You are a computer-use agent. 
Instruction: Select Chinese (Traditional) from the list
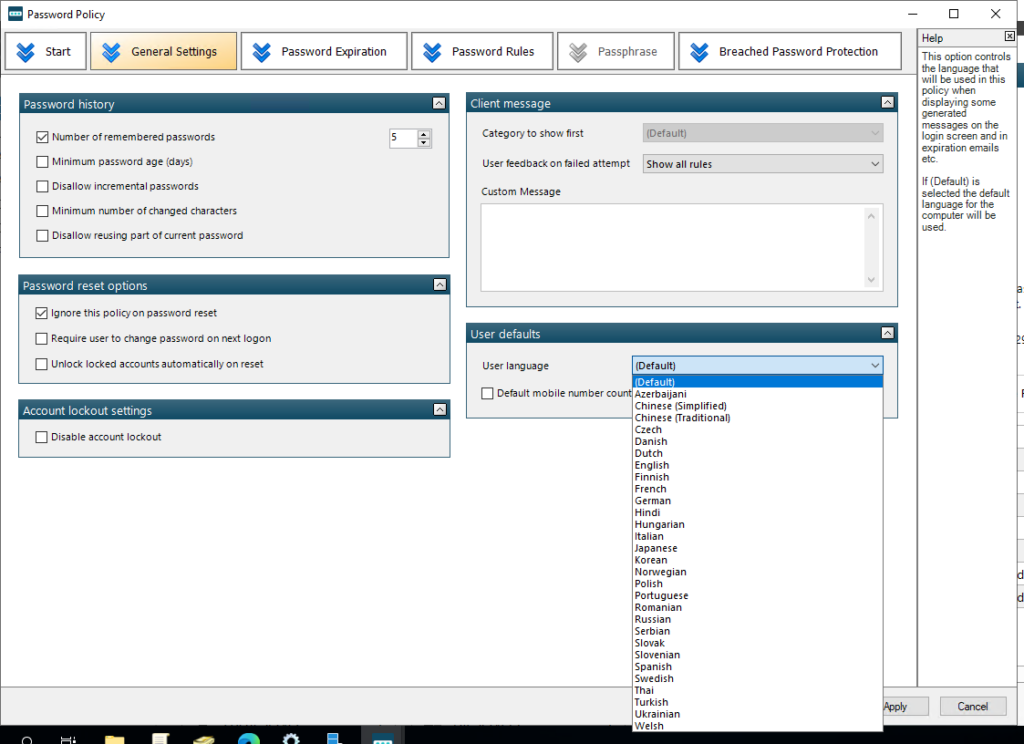click(x=758, y=417)
